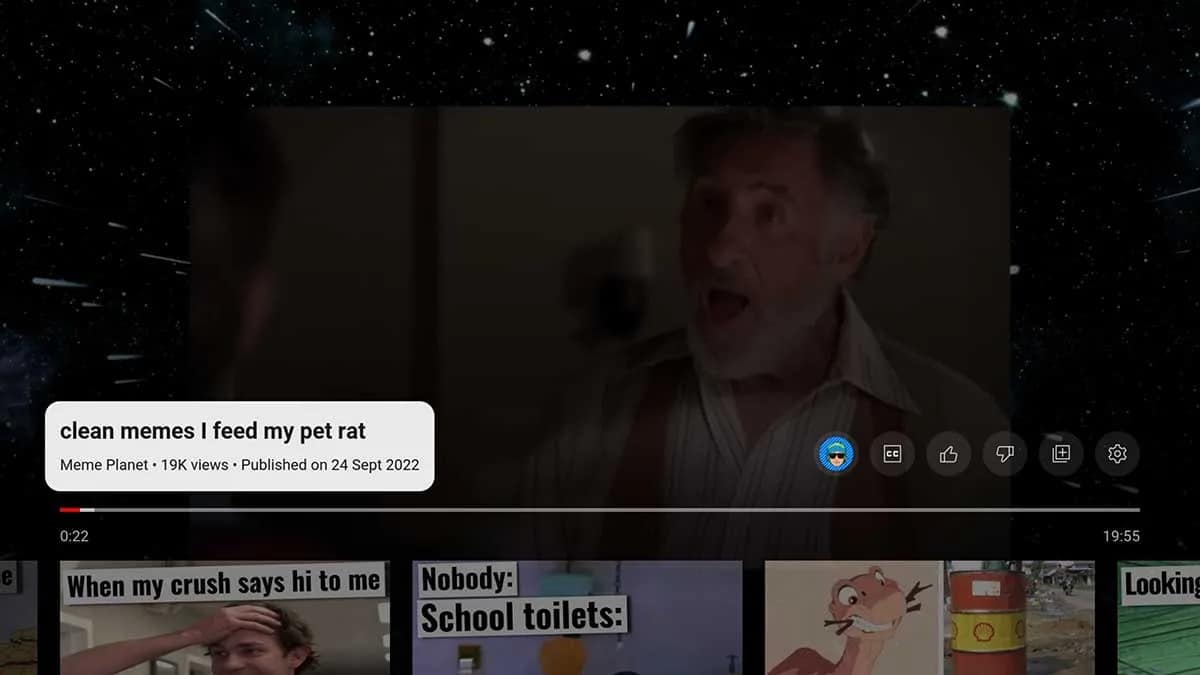Open 'When my crush says hi to me' thumbnail

(225, 618)
